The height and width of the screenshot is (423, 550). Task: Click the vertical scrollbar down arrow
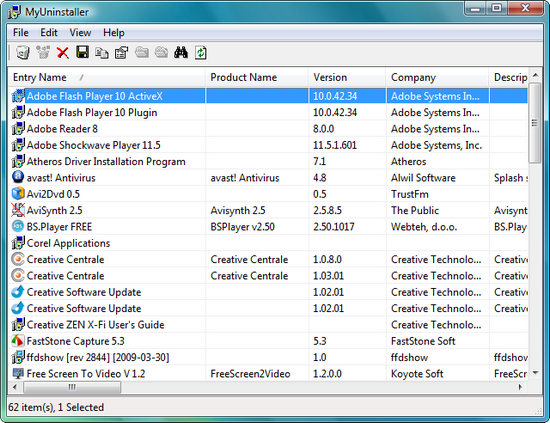(535, 373)
